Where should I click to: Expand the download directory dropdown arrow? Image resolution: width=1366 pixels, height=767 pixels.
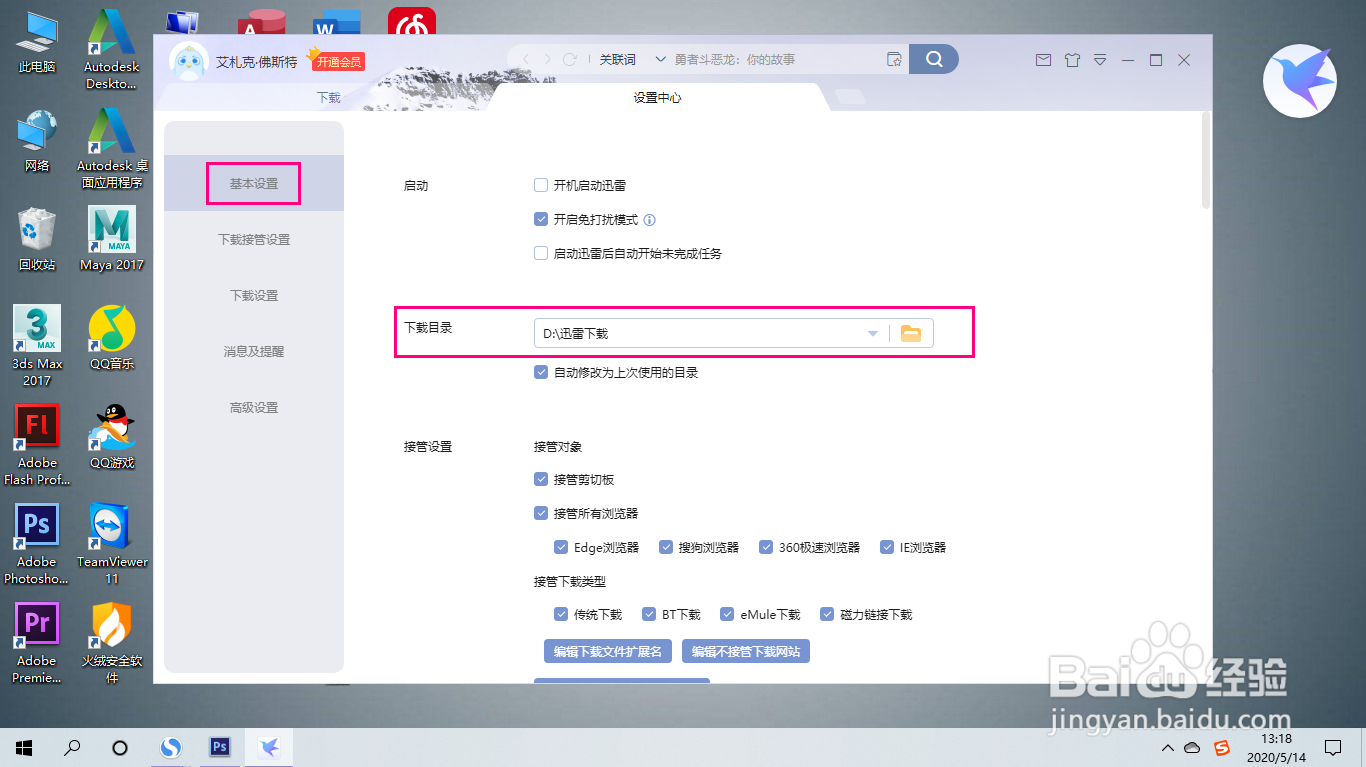pyautogui.click(x=873, y=333)
